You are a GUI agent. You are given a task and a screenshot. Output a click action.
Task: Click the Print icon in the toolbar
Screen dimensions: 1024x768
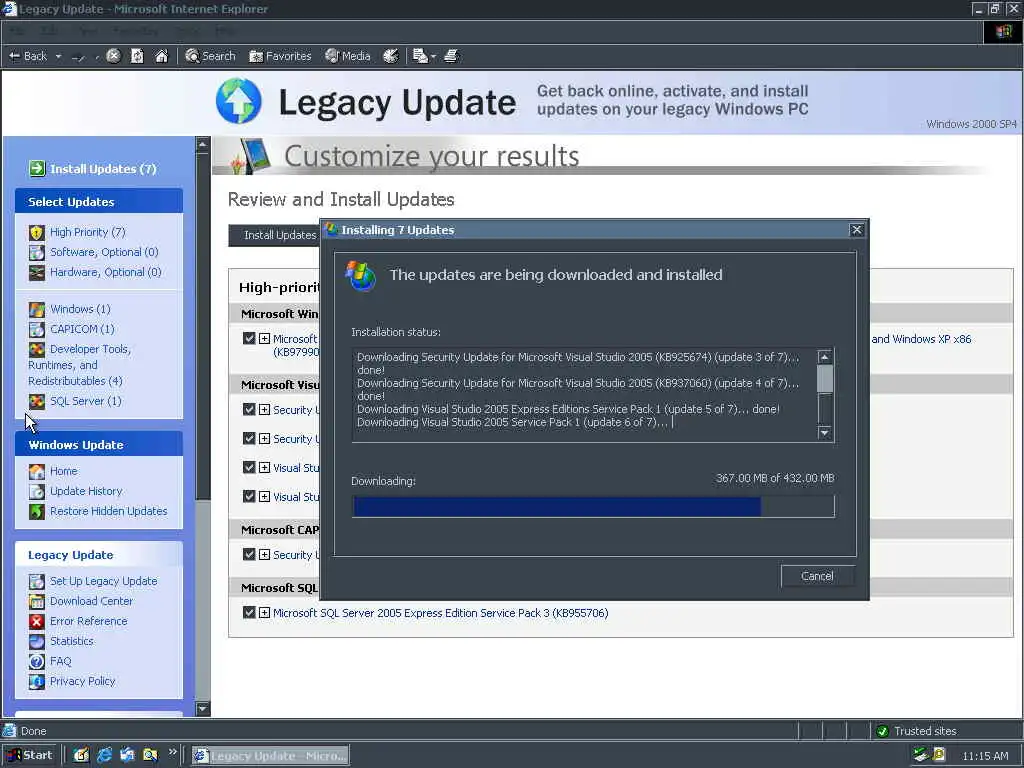click(x=451, y=56)
